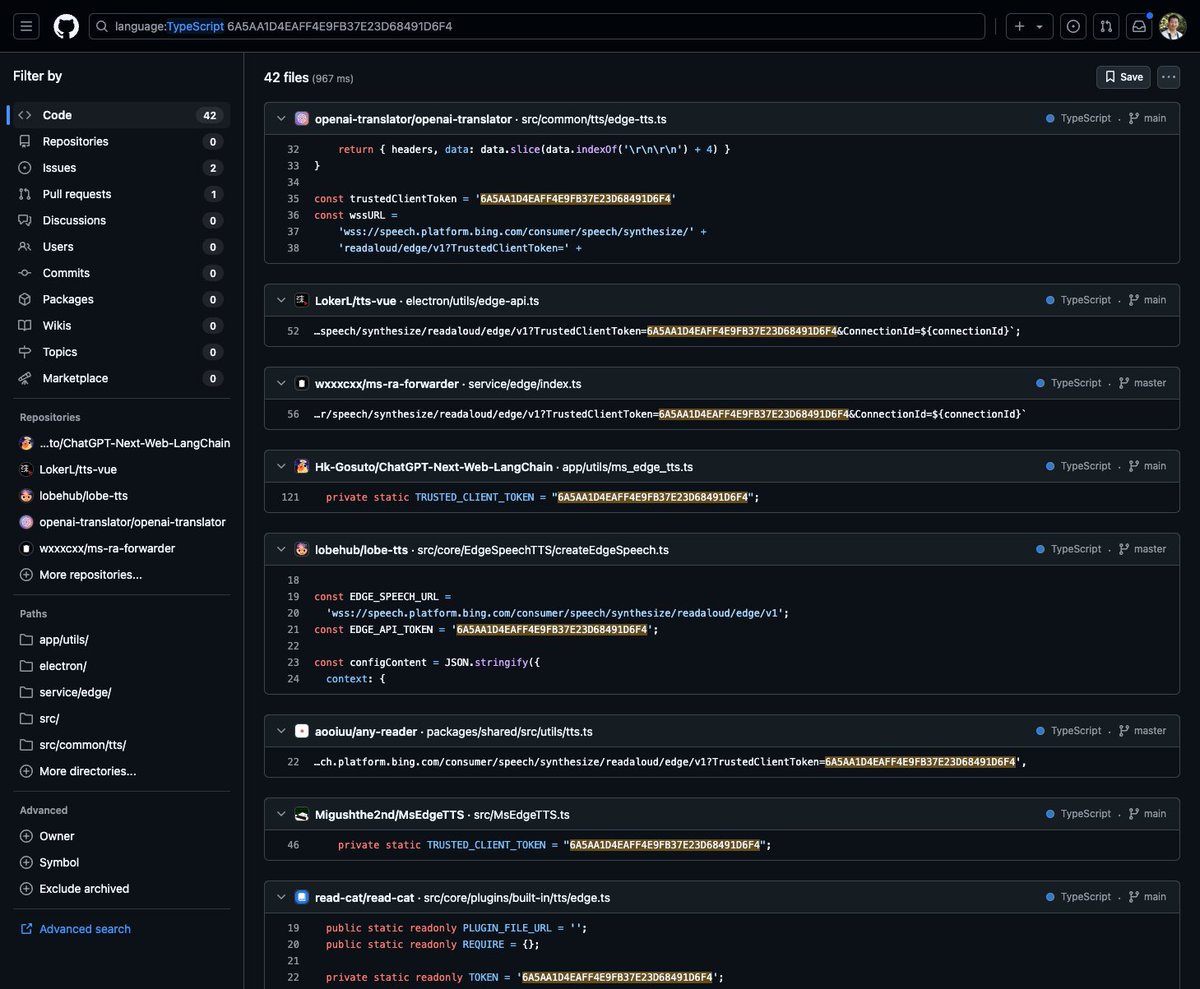Open the hamburger navigation menu
The width and height of the screenshot is (1200, 989).
[x=26, y=26]
